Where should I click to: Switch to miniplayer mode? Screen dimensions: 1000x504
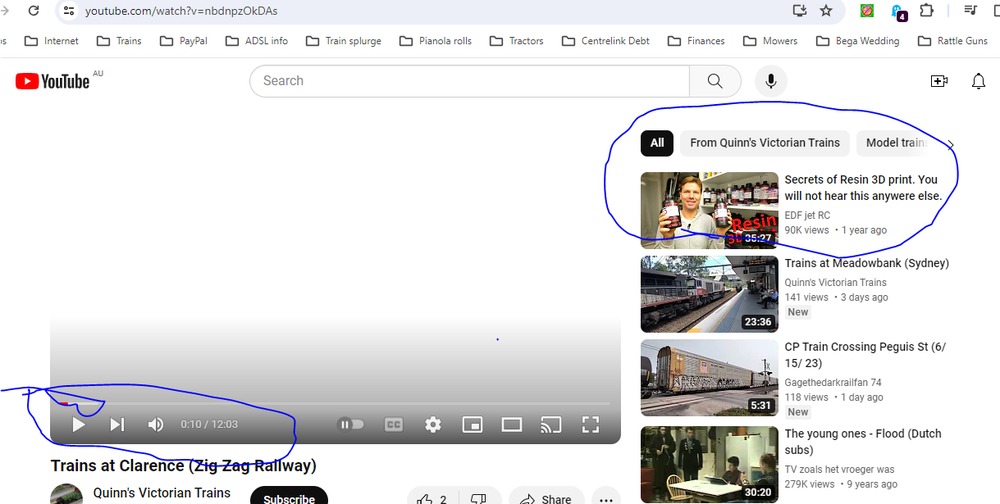[x=472, y=424]
